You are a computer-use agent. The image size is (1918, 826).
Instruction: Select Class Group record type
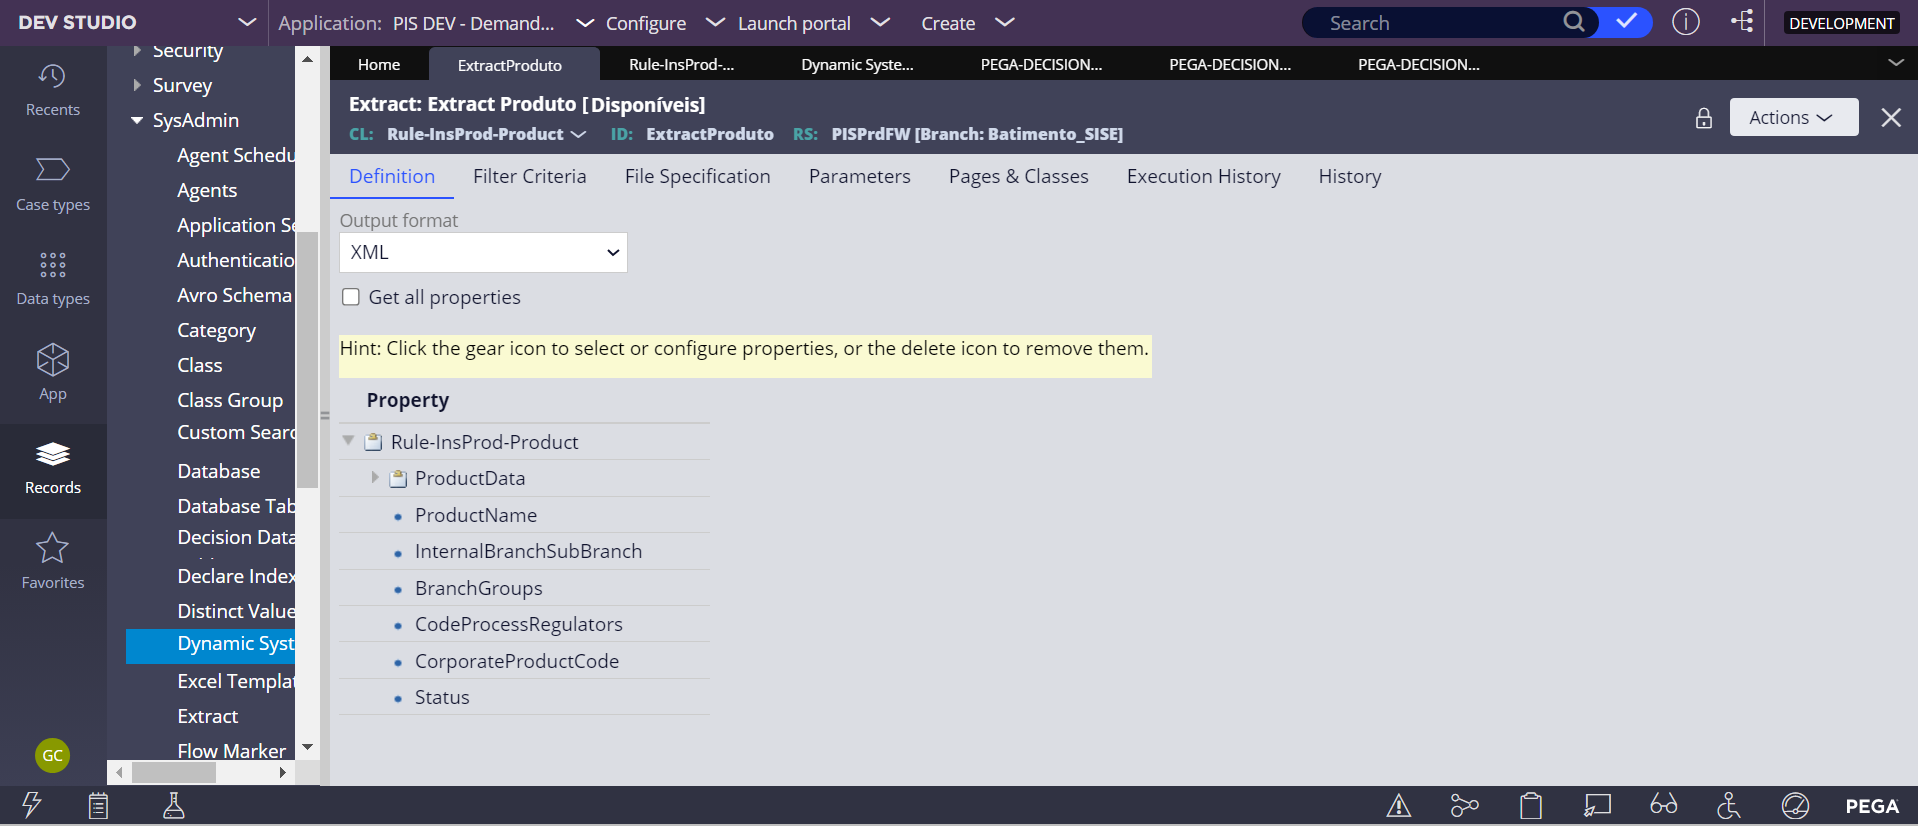click(230, 401)
